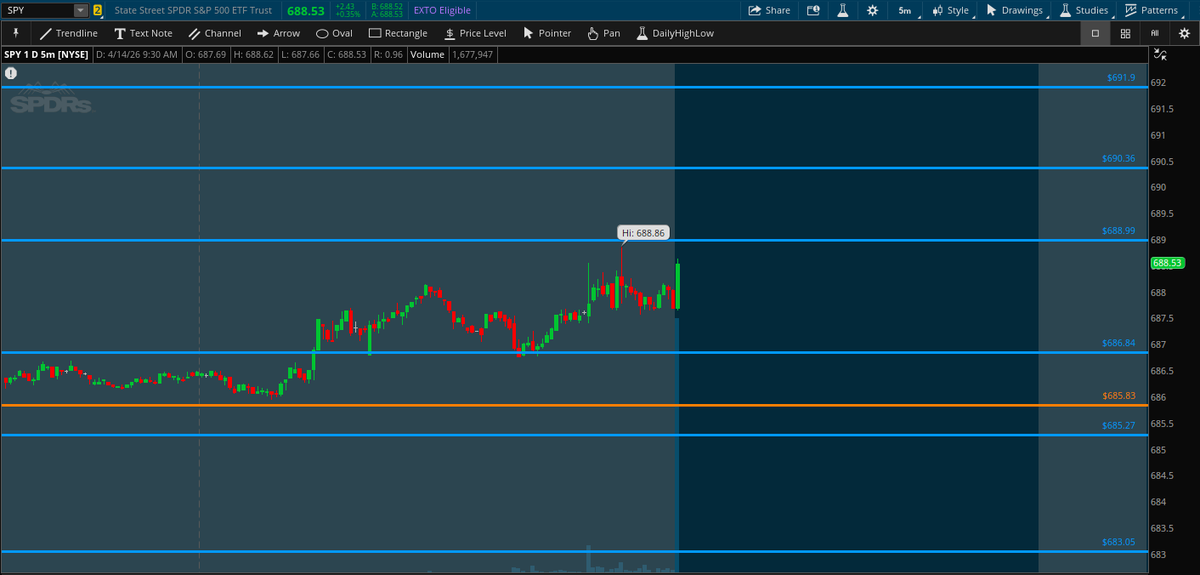This screenshot has width=1200, height=575.
Task: Click the large 688.53 last price
Action: point(306,10)
